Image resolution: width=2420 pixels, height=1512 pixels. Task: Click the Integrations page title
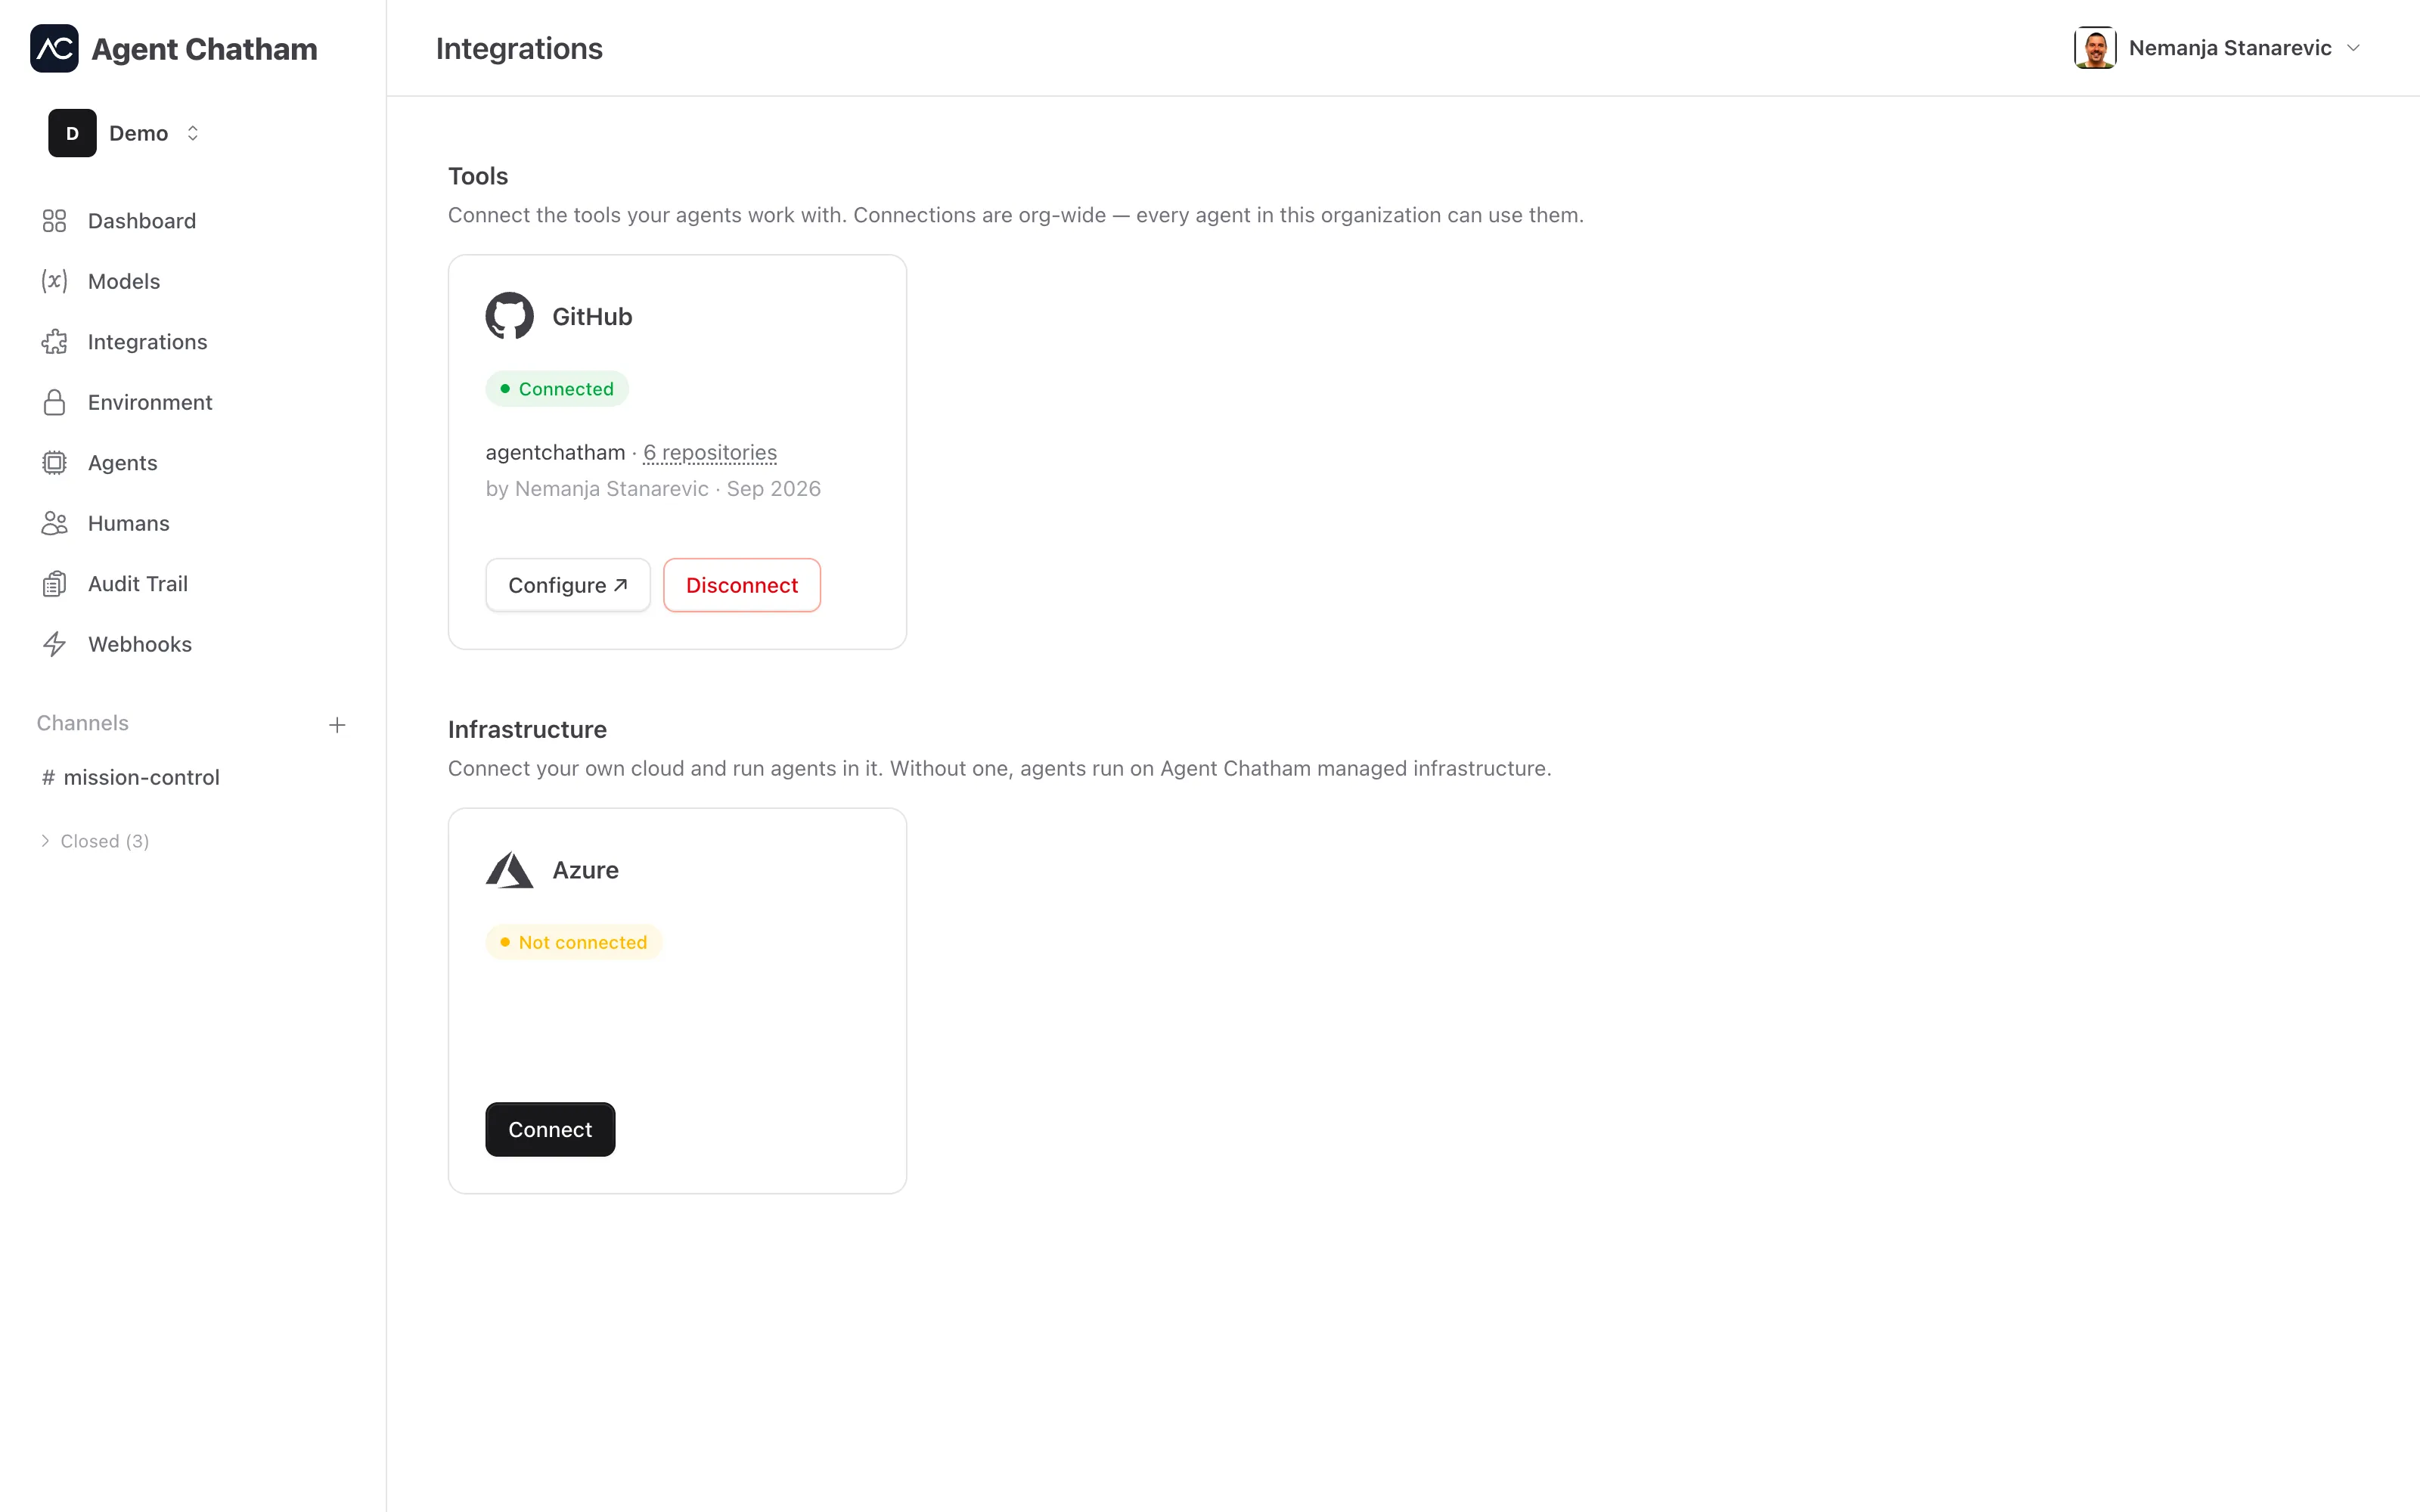coord(519,48)
